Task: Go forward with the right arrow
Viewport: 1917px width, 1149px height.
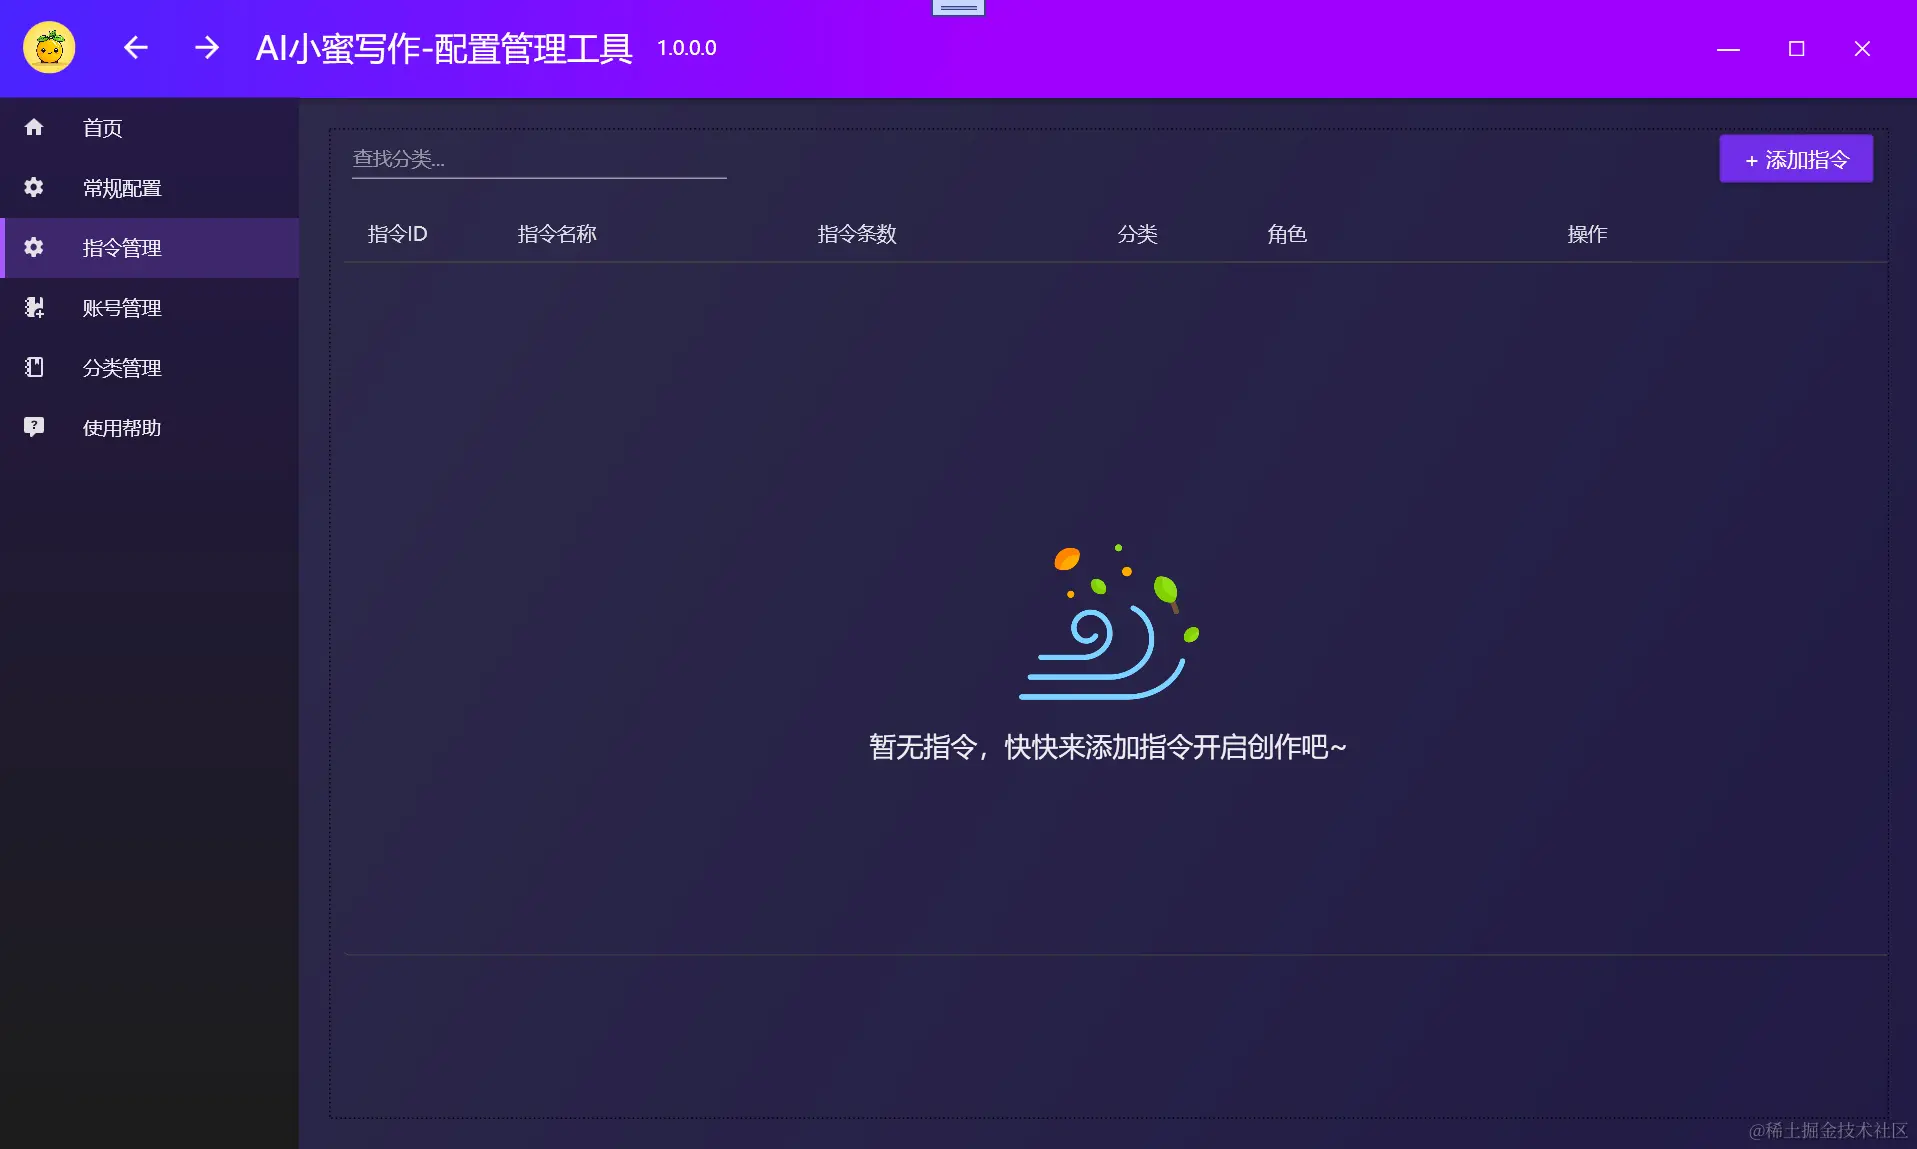Action: (207, 47)
